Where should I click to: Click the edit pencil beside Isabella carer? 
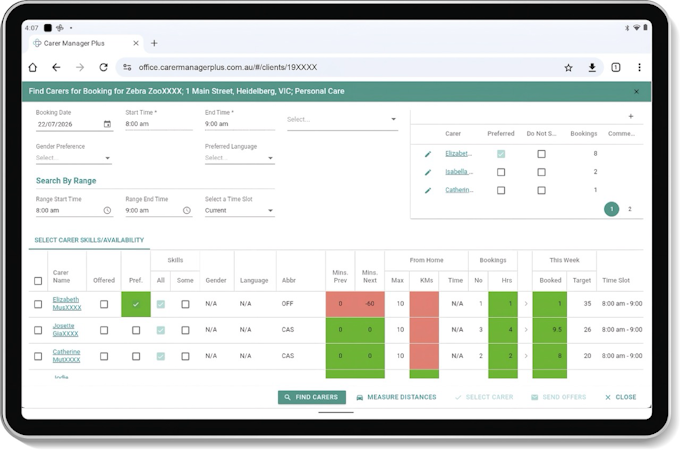pos(428,172)
